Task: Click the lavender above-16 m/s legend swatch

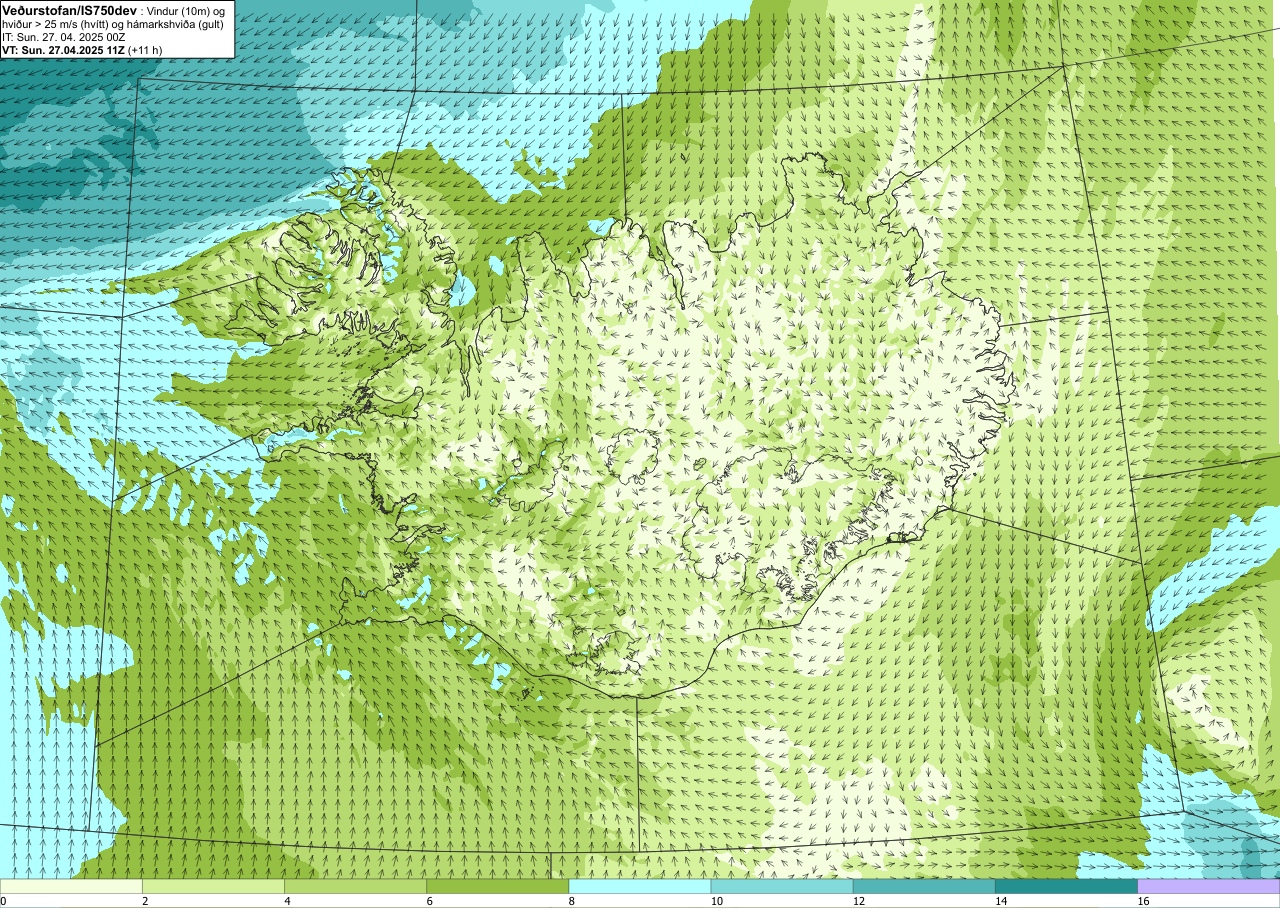Action: click(x=1209, y=886)
